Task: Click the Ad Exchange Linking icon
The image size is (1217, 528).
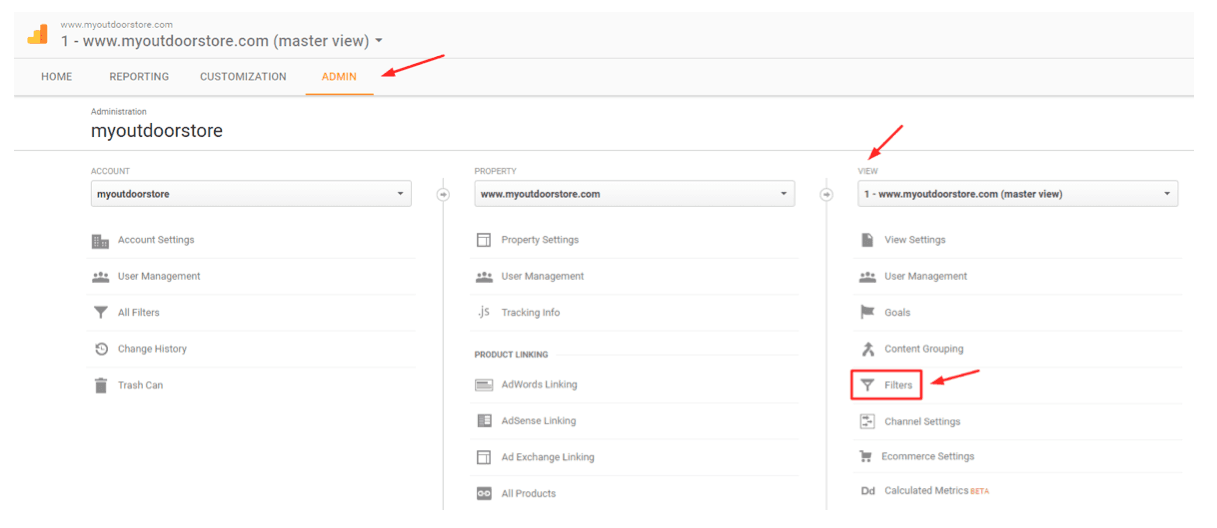Action: [484, 457]
